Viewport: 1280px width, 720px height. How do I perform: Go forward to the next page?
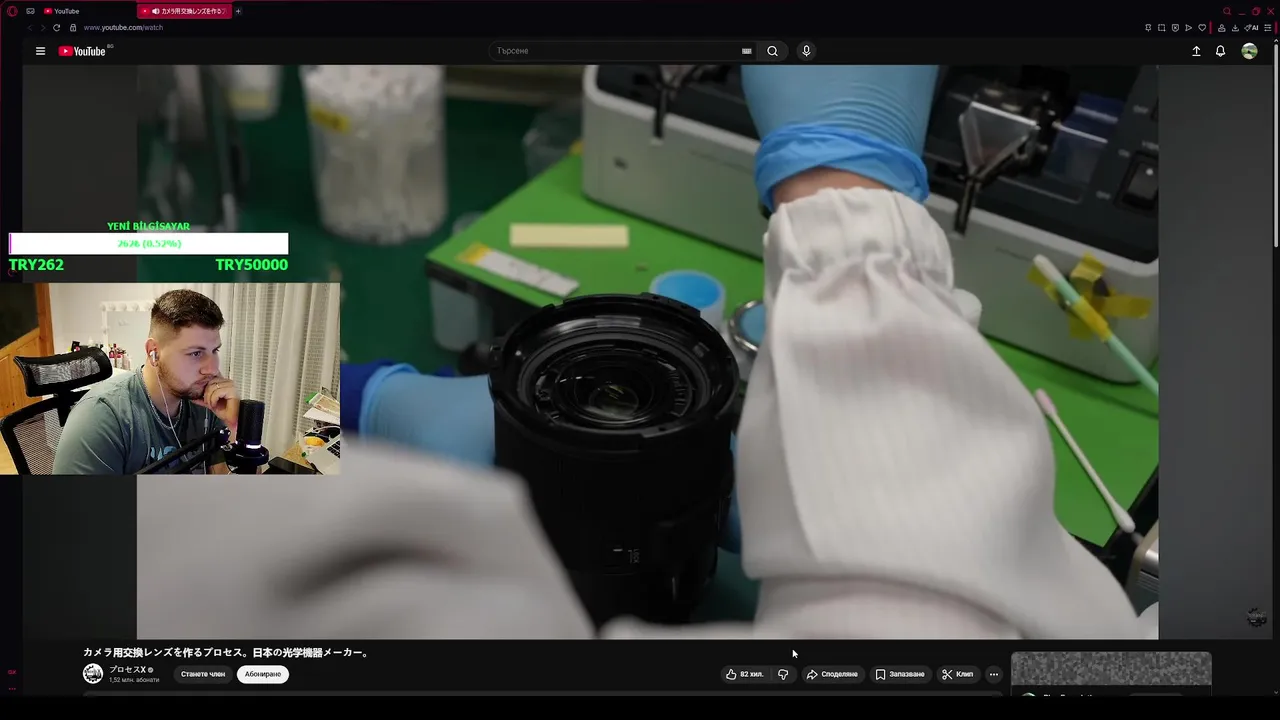tap(42, 28)
